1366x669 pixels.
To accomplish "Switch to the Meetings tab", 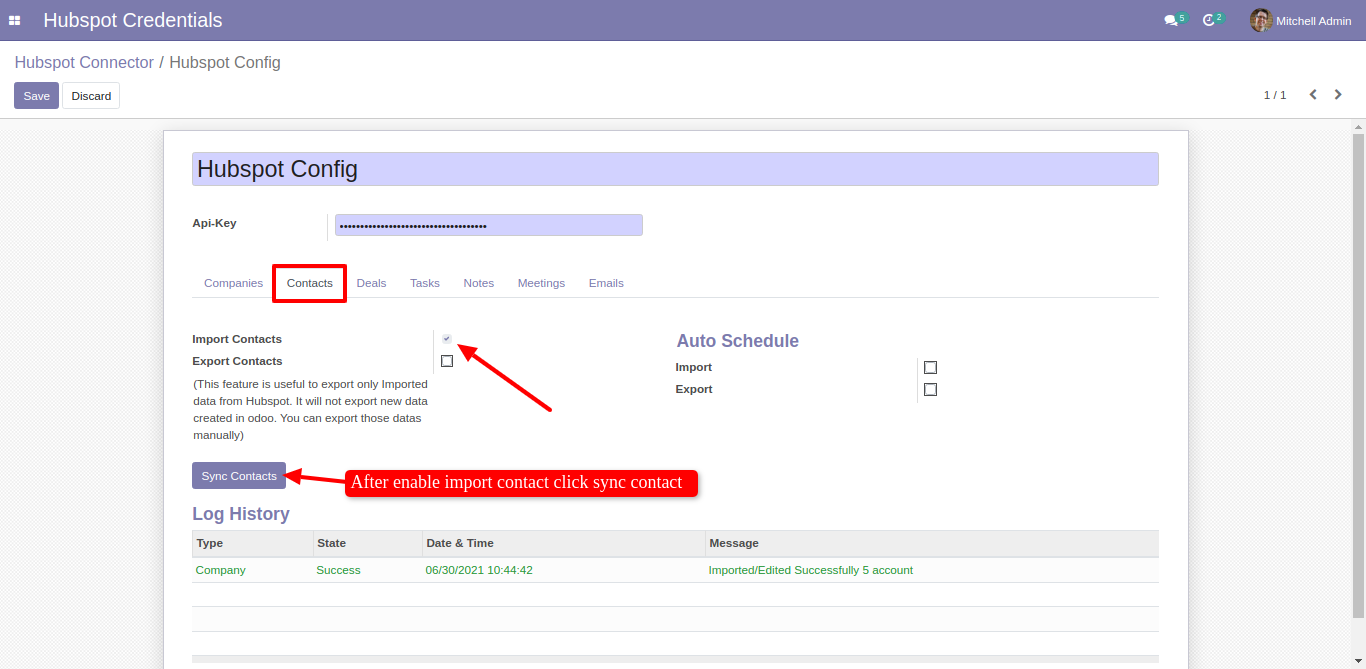I will point(541,283).
